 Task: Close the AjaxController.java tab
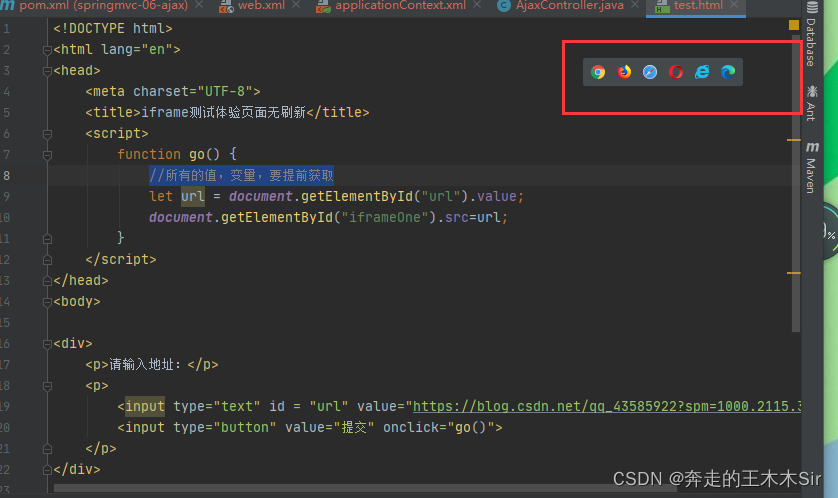[x=634, y=5]
